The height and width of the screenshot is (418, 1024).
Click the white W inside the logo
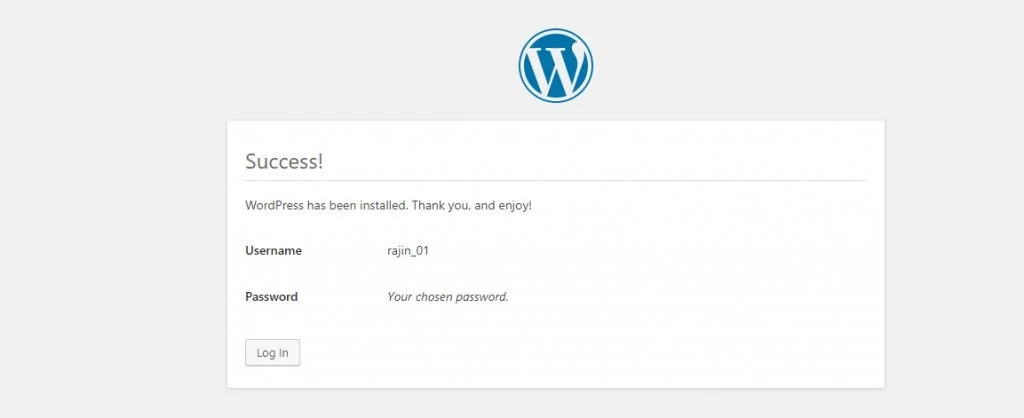(x=555, y=65)
